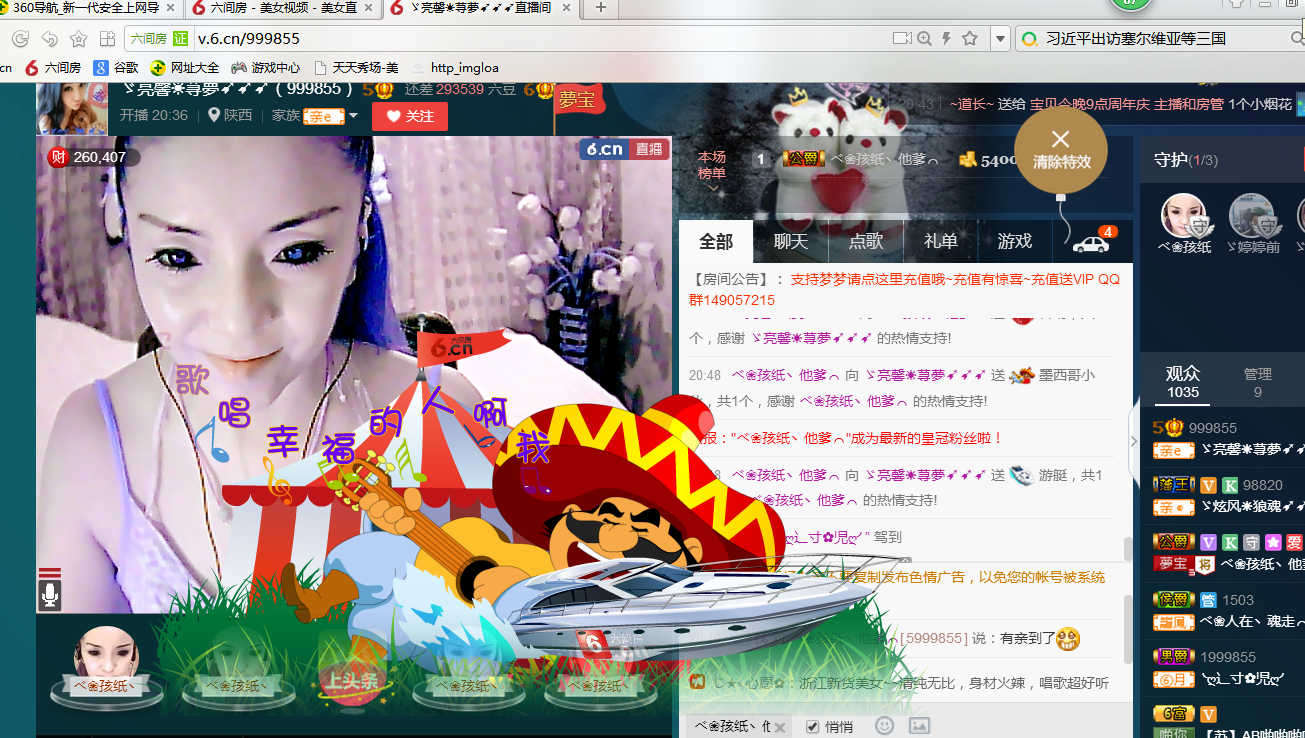
Task: Follow the host with 关注 button
Action: coord(410,116)
